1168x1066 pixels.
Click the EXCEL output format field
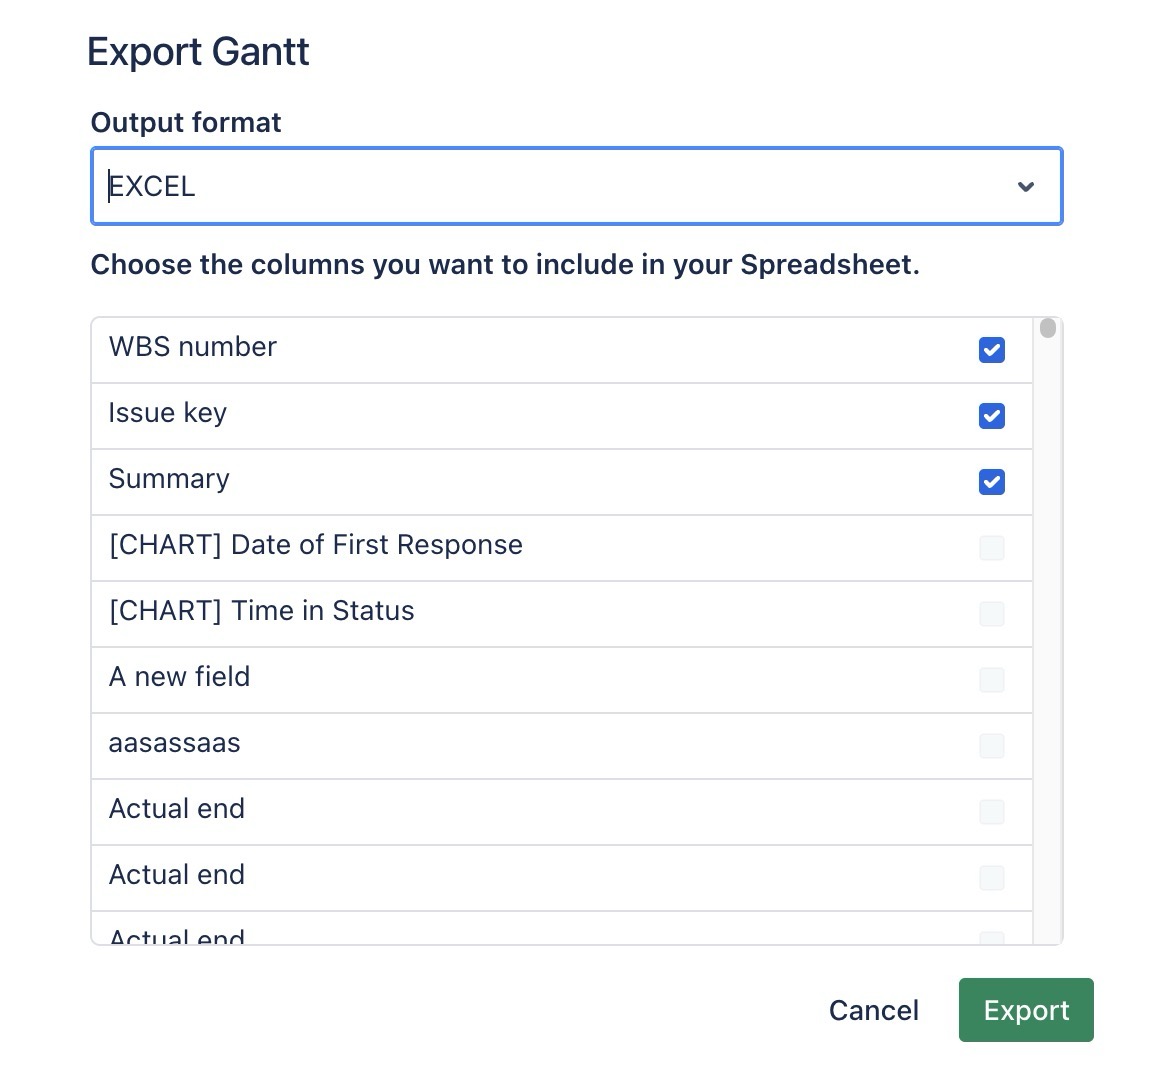coord(550,187)
